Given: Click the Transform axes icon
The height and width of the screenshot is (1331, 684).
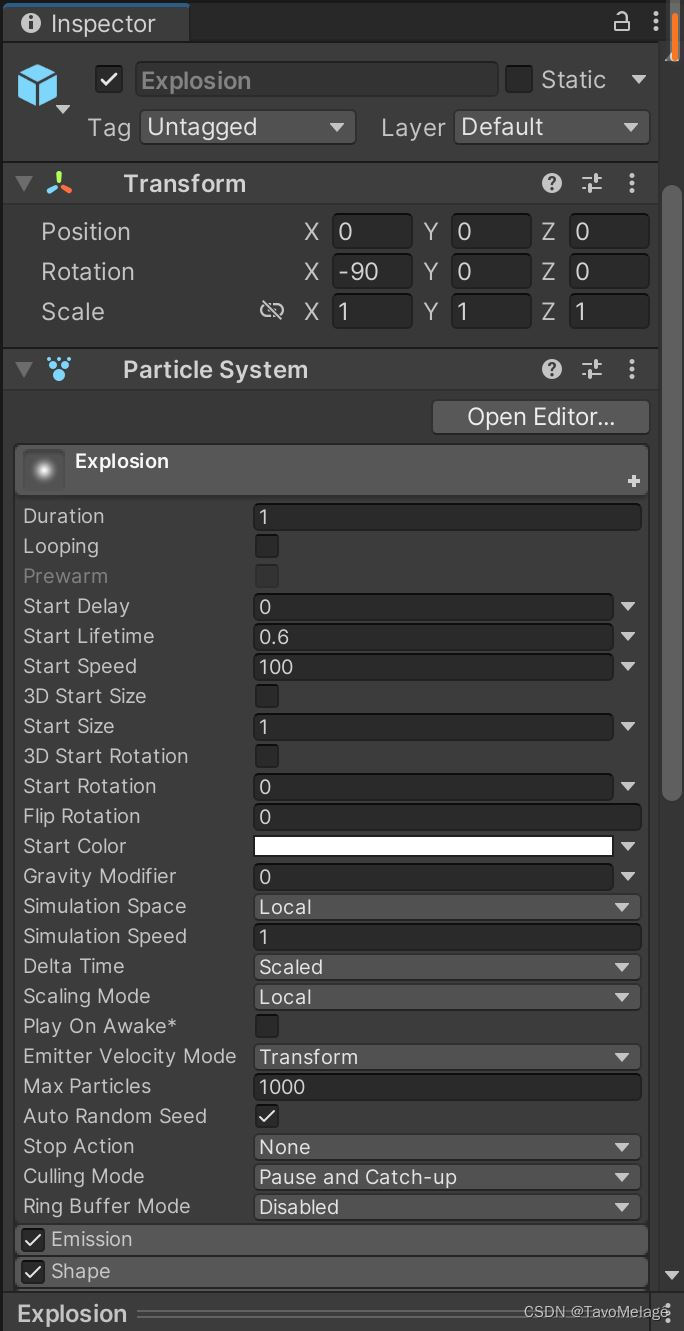Looking at the screenshot, I should [59, 183].
